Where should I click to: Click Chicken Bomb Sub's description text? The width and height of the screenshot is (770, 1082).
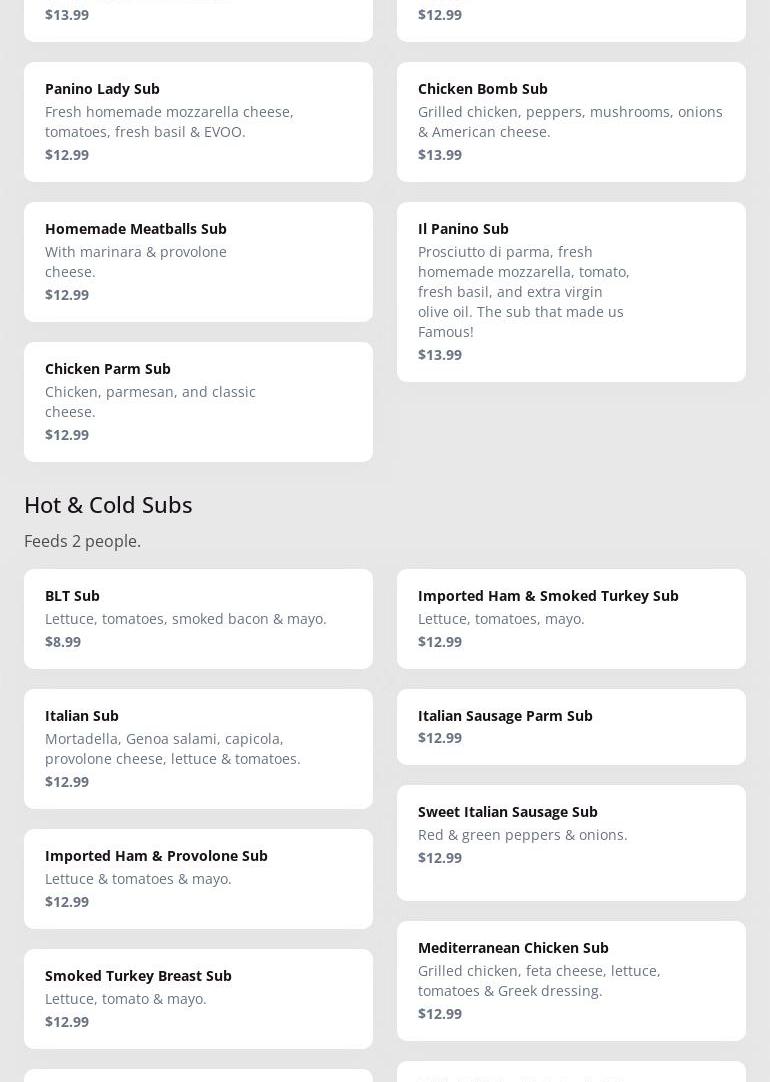pyautogui.click(x=569, y=121)
